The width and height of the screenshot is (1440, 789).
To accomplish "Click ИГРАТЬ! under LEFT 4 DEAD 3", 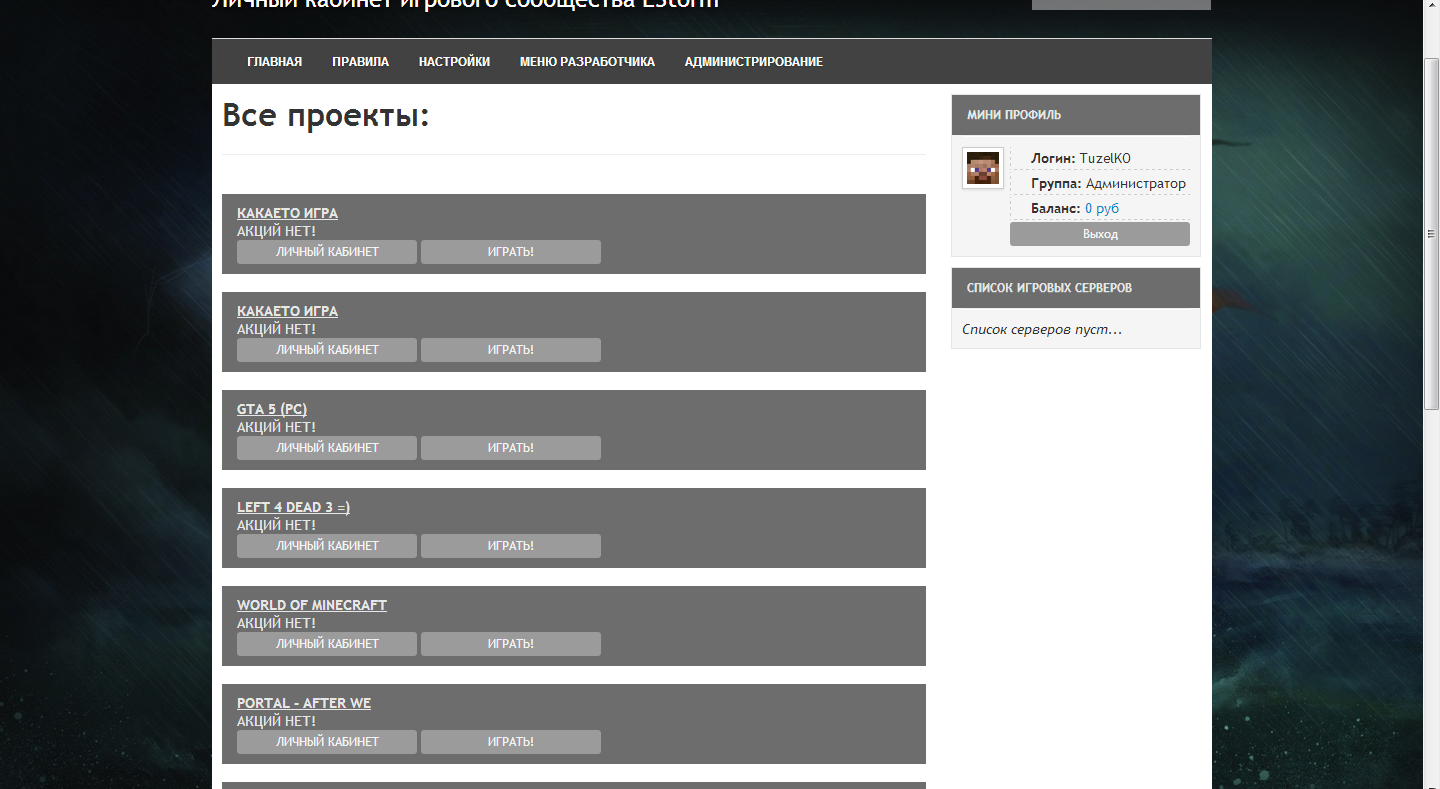I will point(511,546).
